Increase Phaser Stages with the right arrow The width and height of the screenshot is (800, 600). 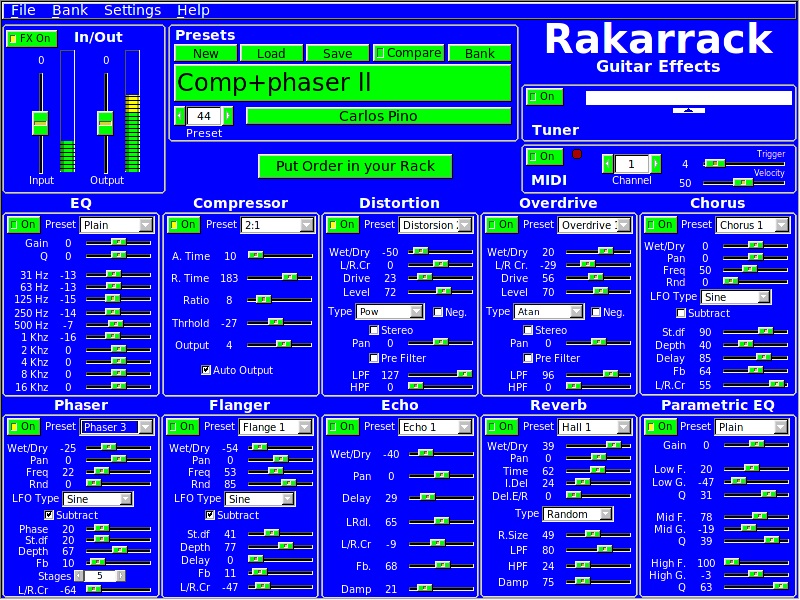[x=121, y=576]
